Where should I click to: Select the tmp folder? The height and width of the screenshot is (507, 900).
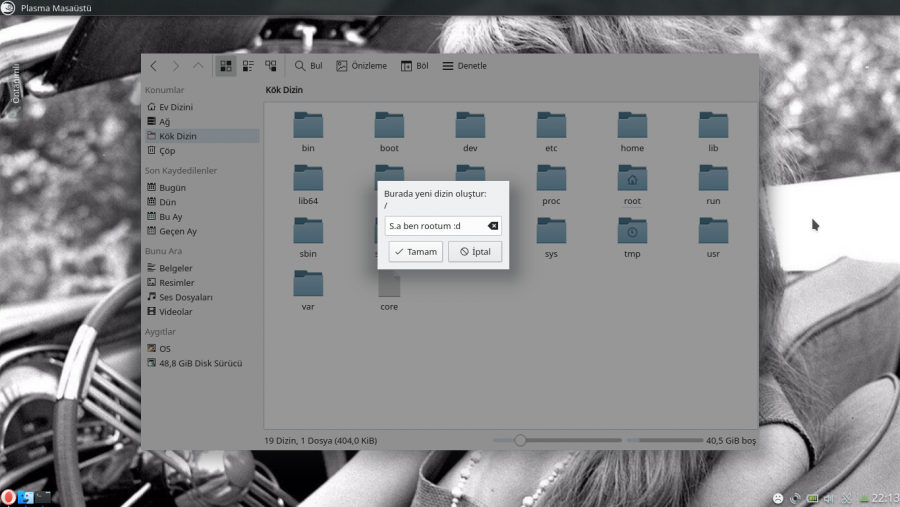(632, 238)
